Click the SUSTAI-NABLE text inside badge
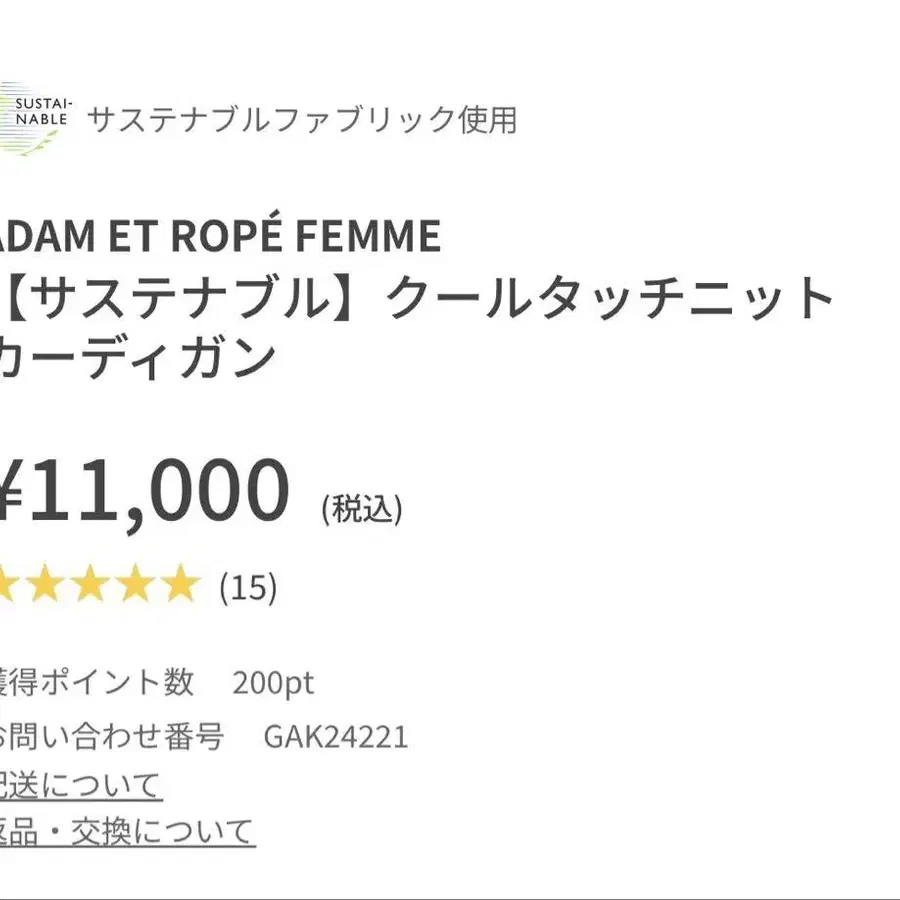This screenshot has height=900, width=900. [43, 112]
